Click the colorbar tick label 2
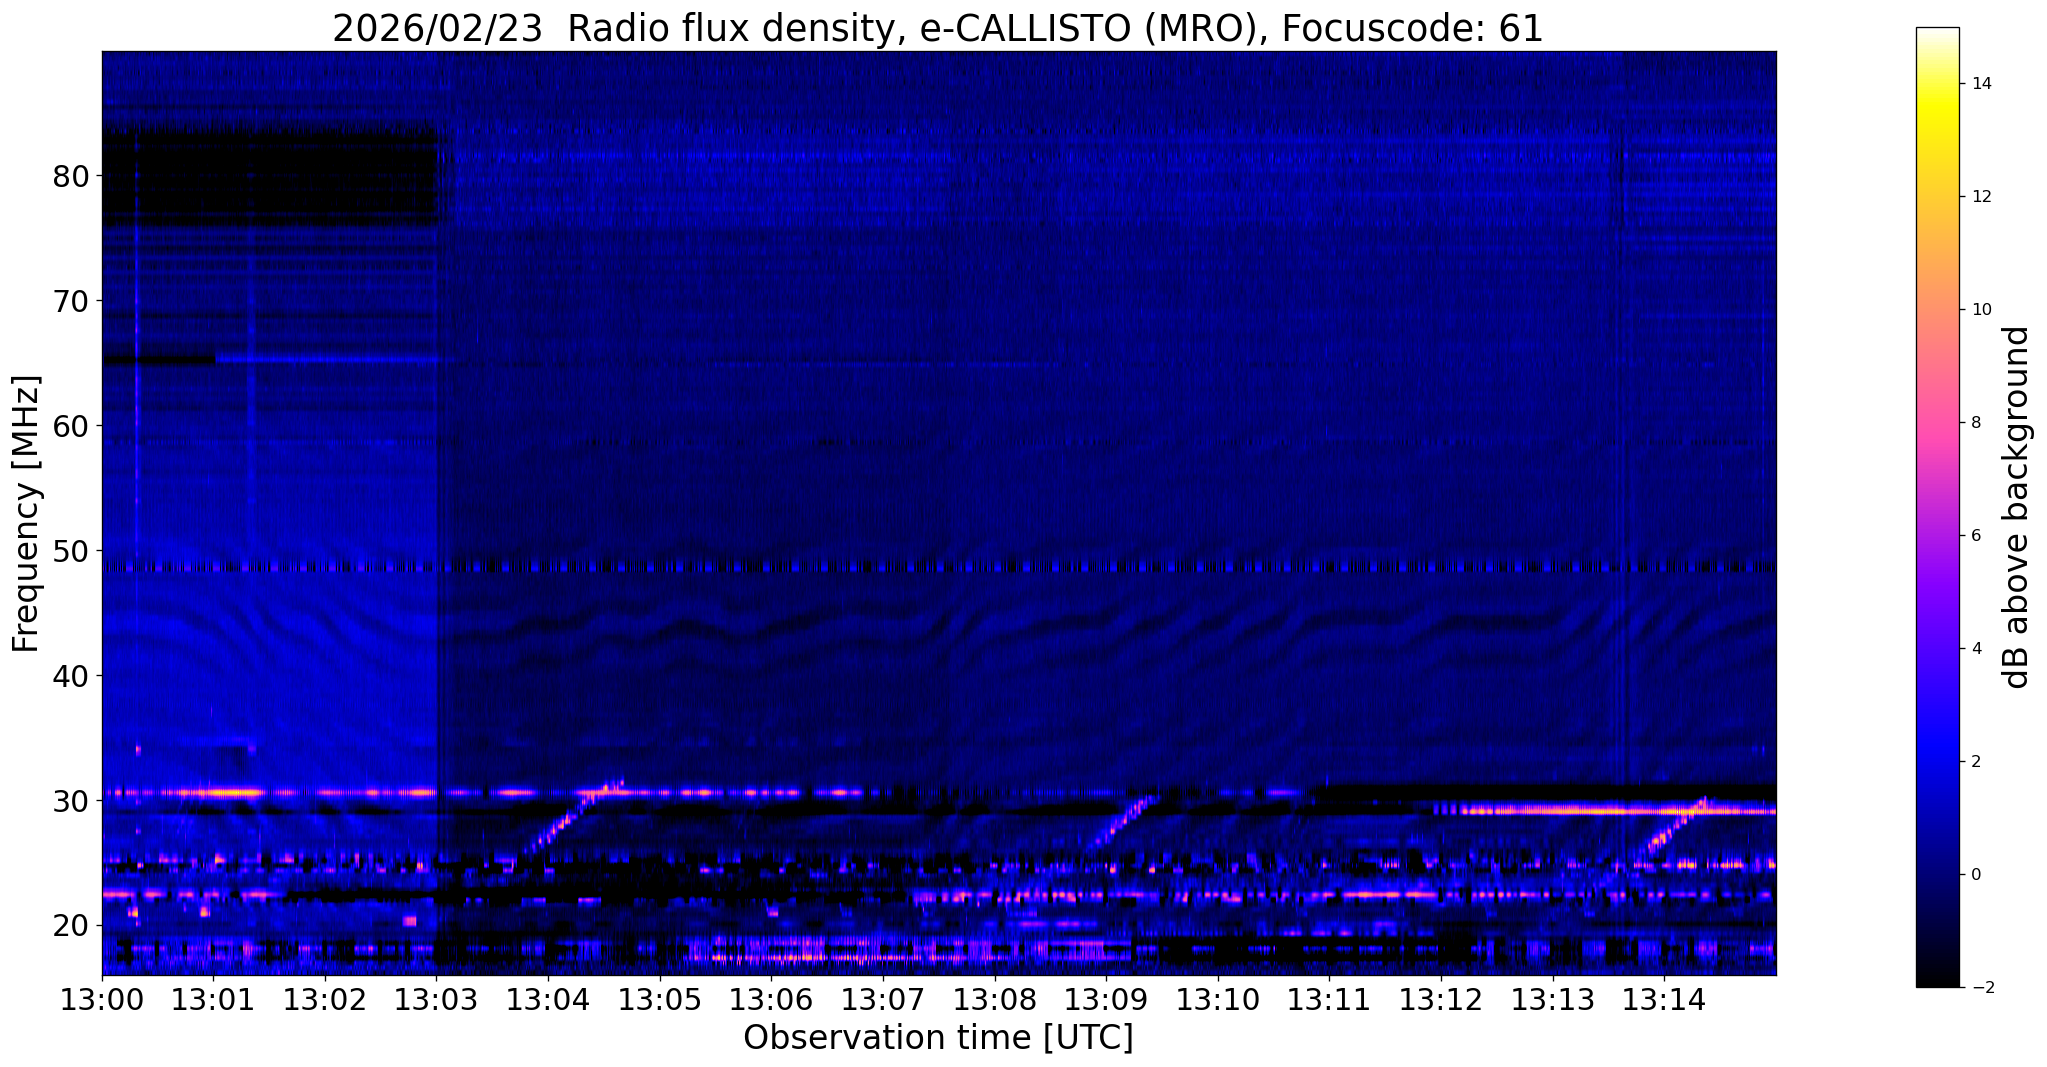This screenshot has height=1067, width=2047. point(1975,762)
